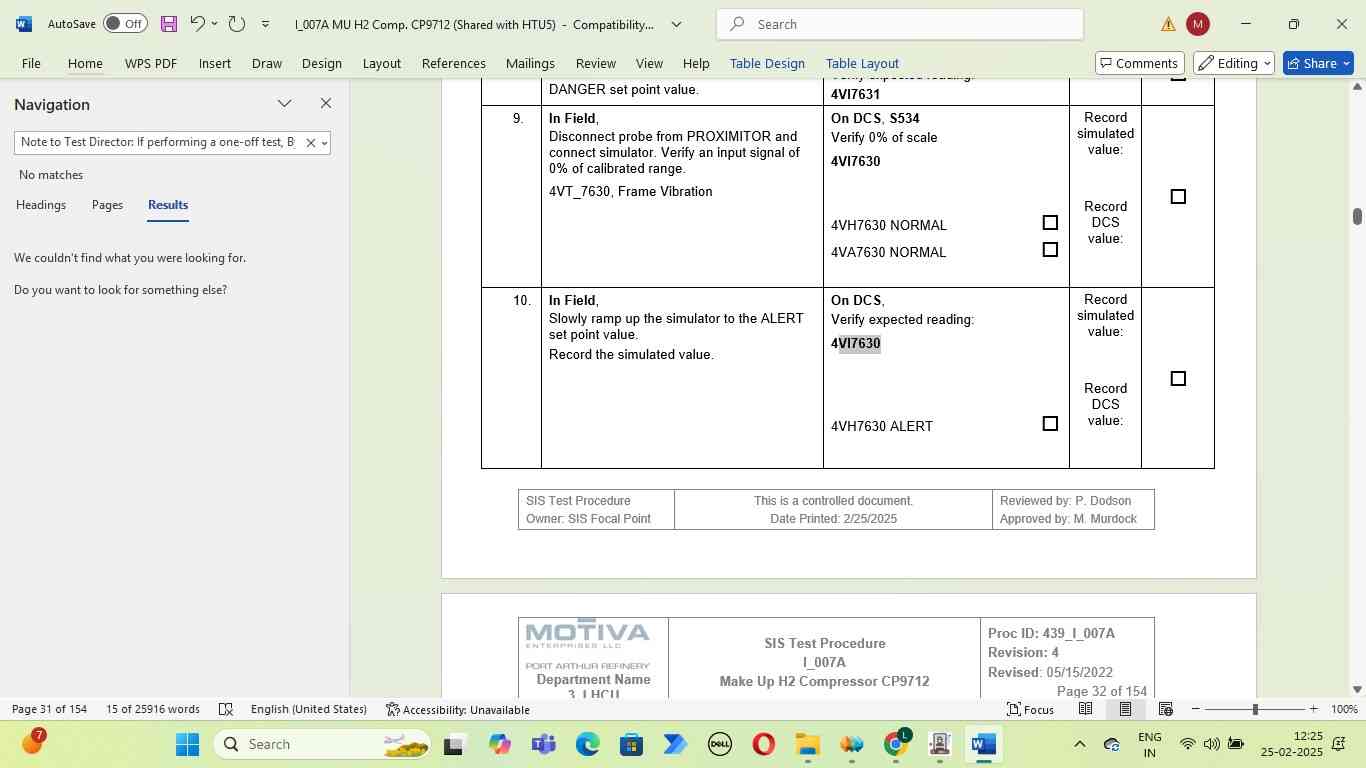Open Opera browser from taskbar
The height and width of the screenshot is (768, 1366).
[764, 744]
